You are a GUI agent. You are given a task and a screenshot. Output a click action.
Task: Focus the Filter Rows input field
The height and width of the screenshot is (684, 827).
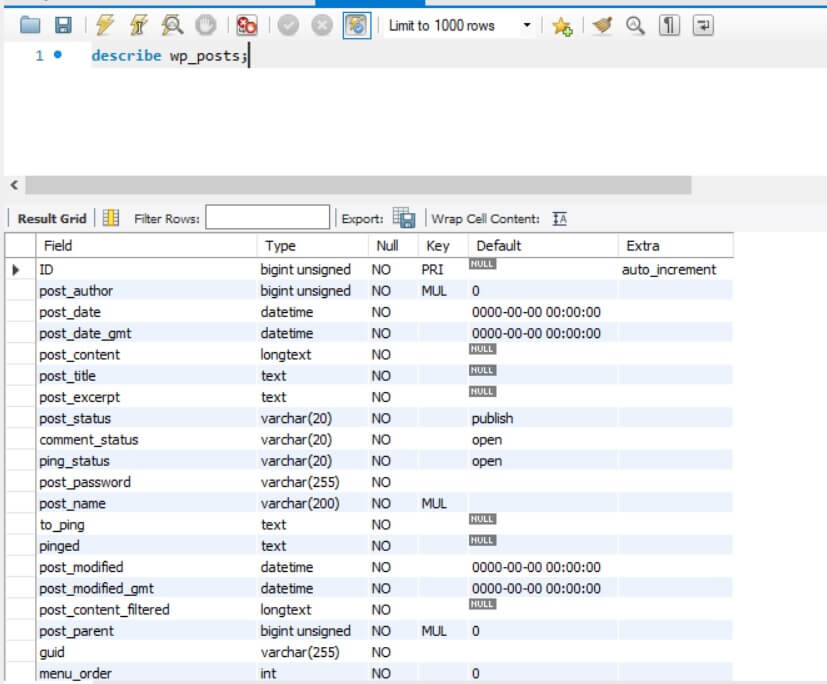coord(267,217)
